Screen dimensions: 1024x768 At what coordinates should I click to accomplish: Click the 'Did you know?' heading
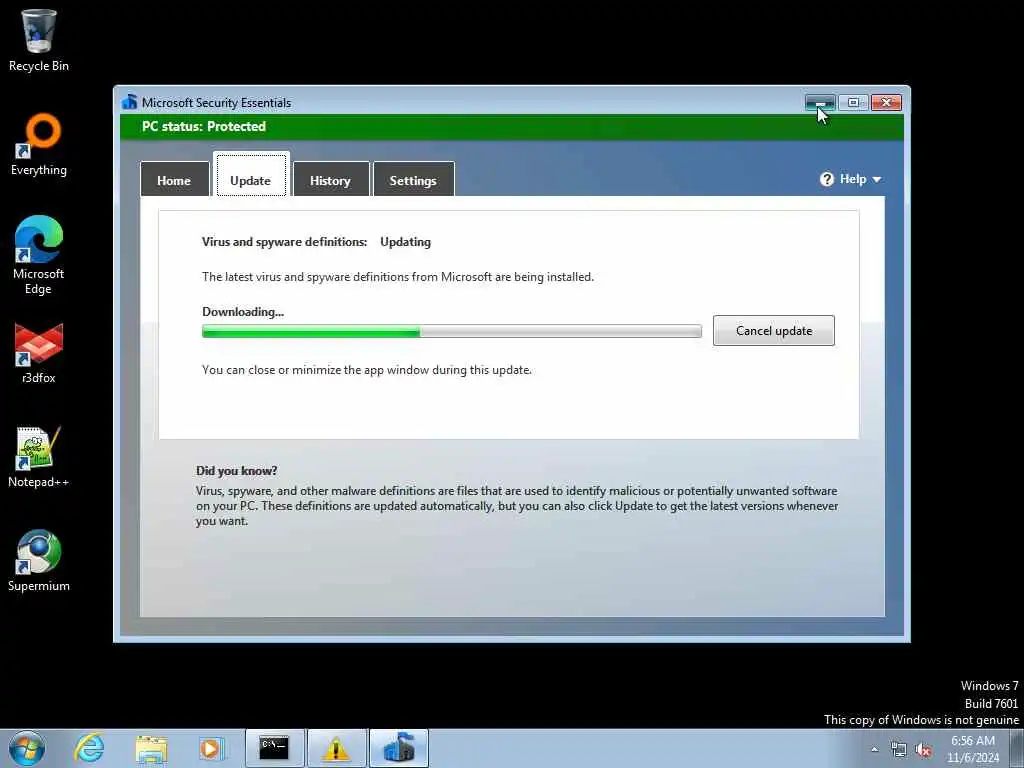[236, 471]
